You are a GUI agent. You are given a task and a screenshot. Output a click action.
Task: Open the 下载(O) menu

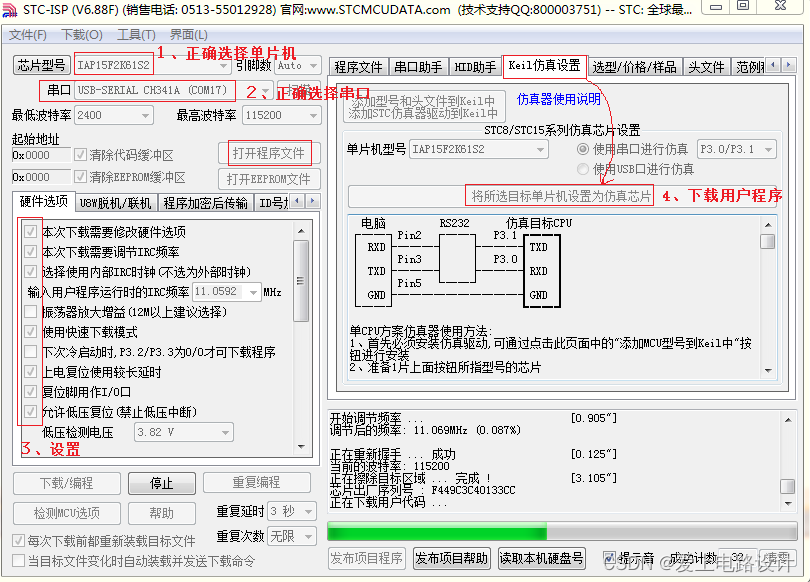pos(82,35)
